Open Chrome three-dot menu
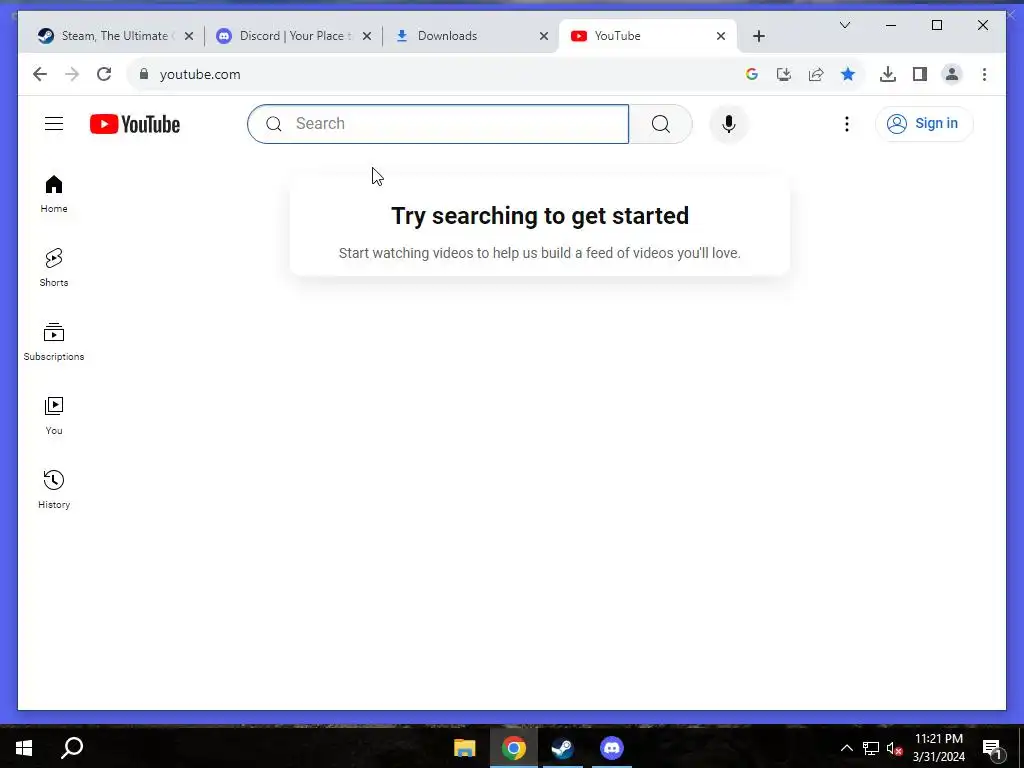1024x768 pixels. (984, 74)
